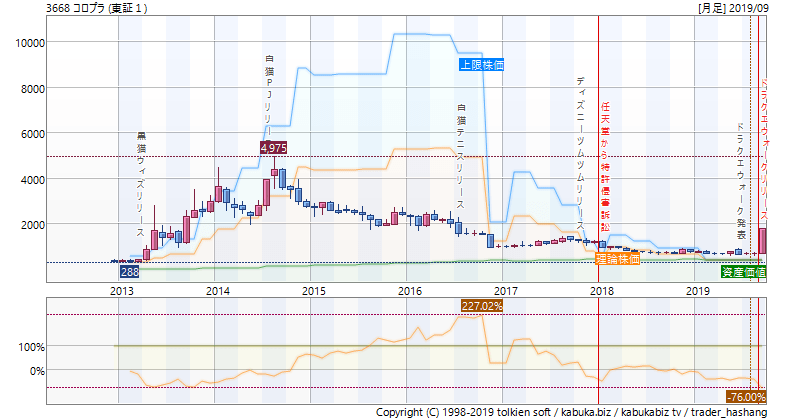Click the 10000 y-axis price label

pyautogui.click(x=30, y=43)
